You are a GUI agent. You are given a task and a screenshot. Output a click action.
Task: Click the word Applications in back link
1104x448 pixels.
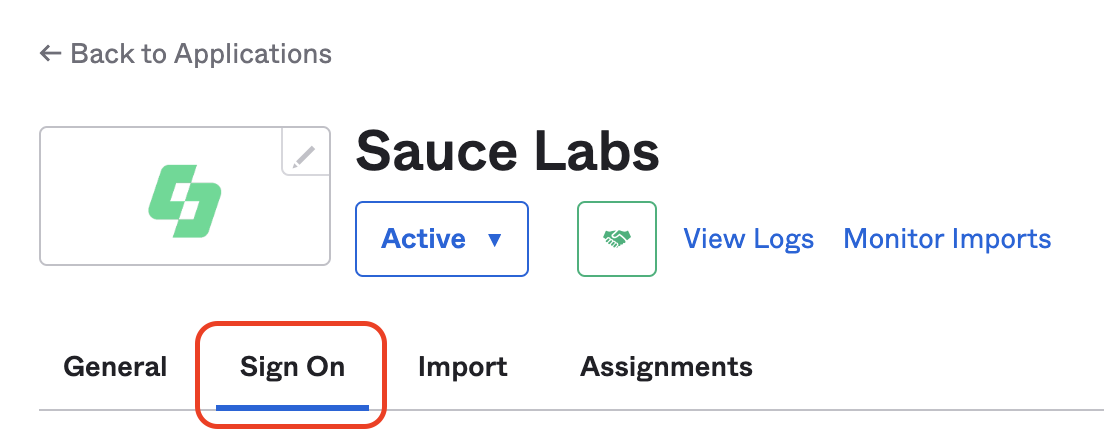click(x=252, y=54)
